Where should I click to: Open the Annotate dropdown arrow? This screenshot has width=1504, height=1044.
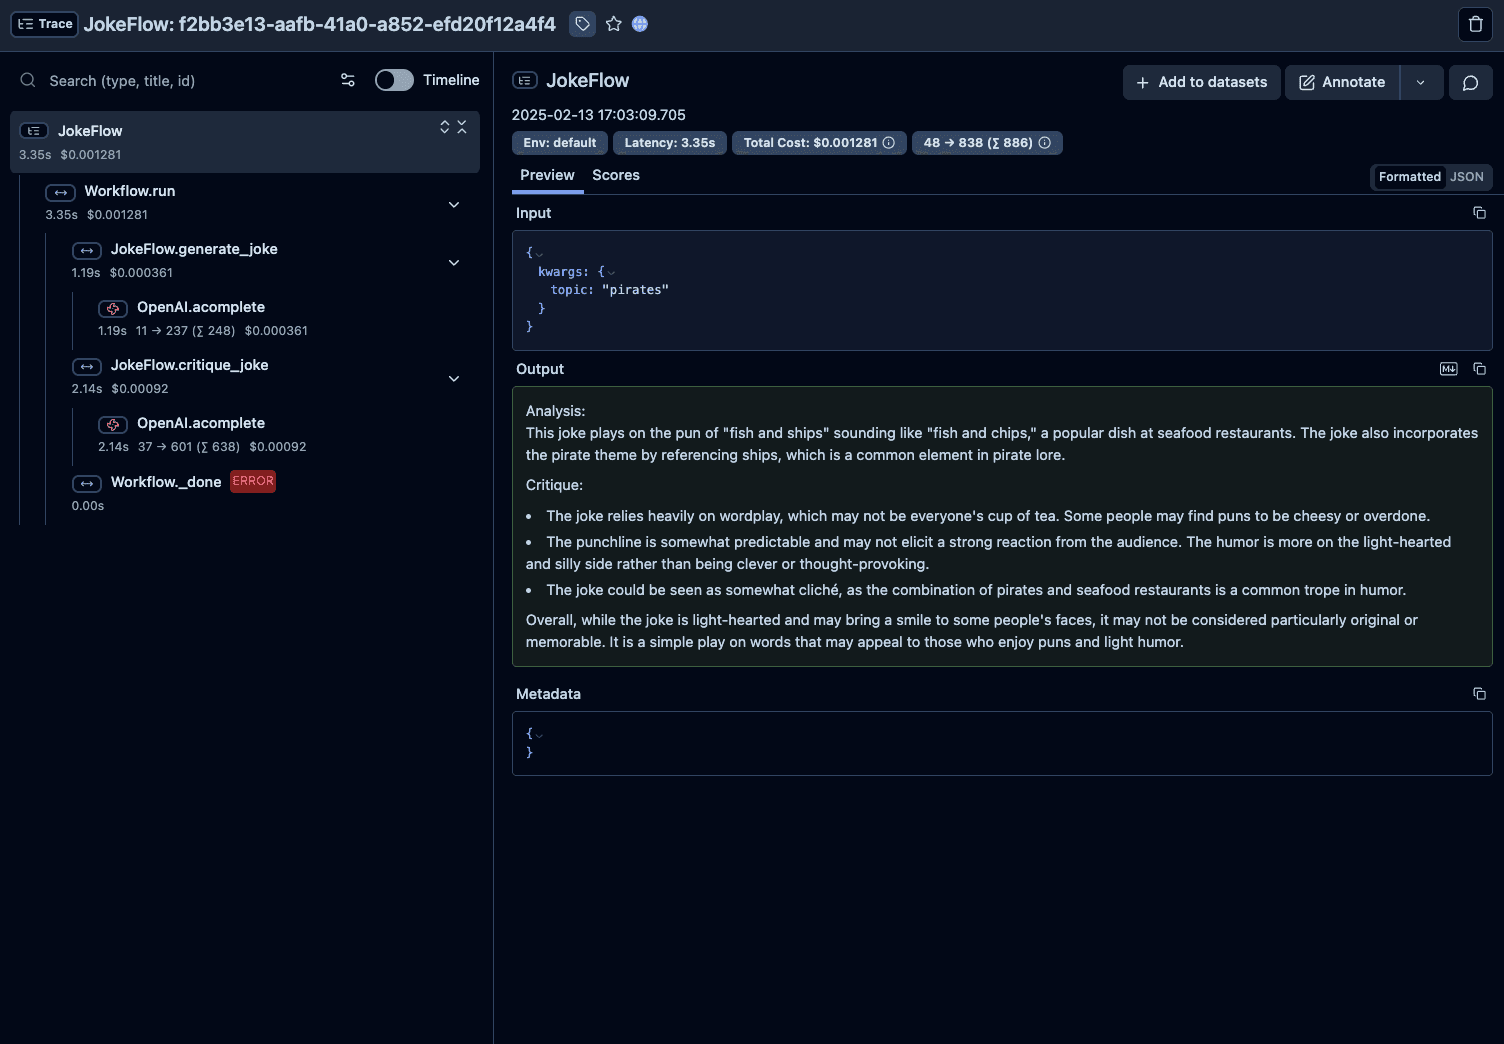(1421, 82)
